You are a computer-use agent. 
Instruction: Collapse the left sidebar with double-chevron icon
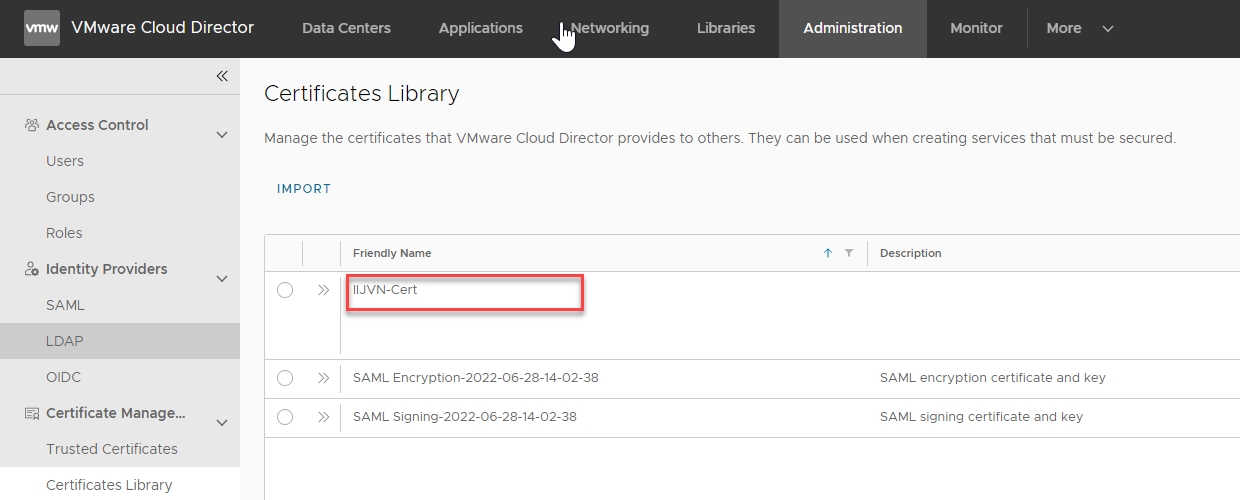222,76
